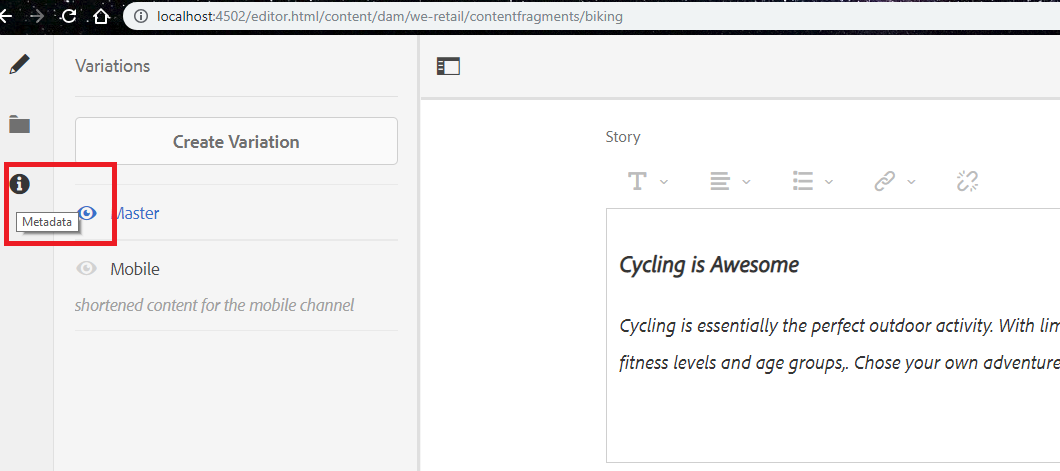Viewport: 1060px width, 471px height.
Task: Click the text format T icon
Action: (637, 181)
